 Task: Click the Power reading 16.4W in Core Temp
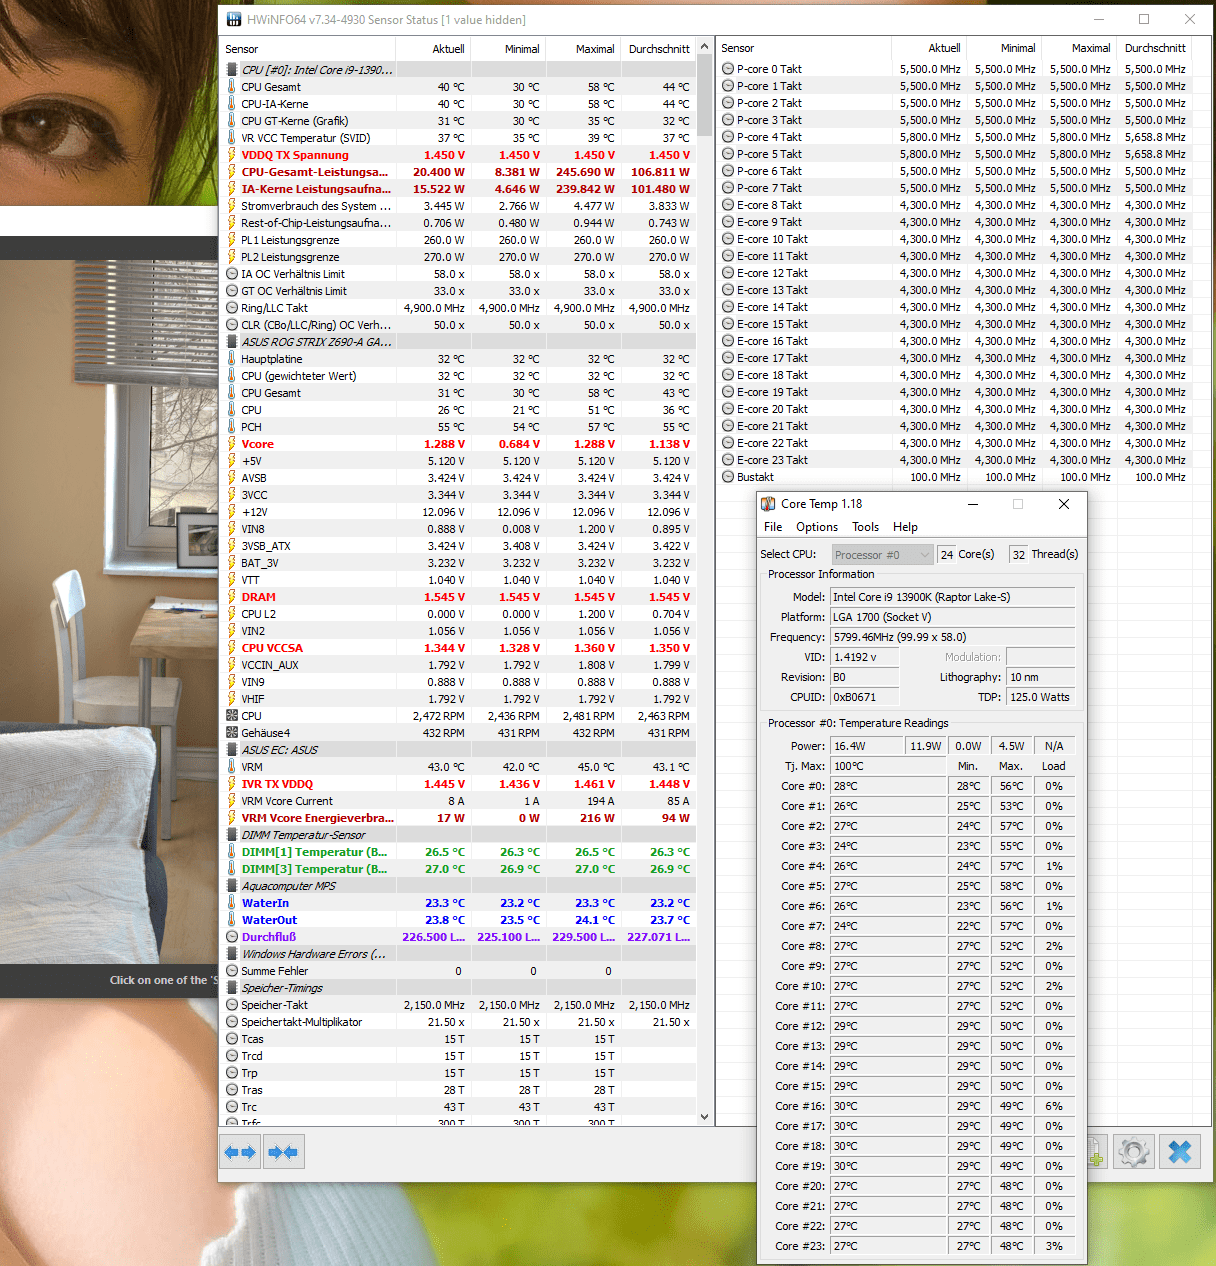click(x=866, y=746)
